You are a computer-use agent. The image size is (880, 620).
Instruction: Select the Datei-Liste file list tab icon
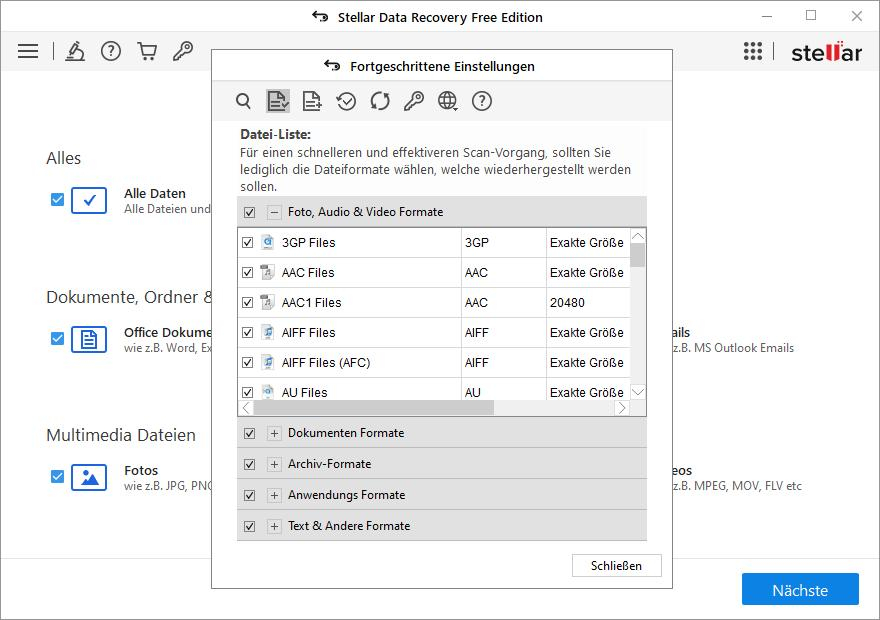(x=278, y=101)
